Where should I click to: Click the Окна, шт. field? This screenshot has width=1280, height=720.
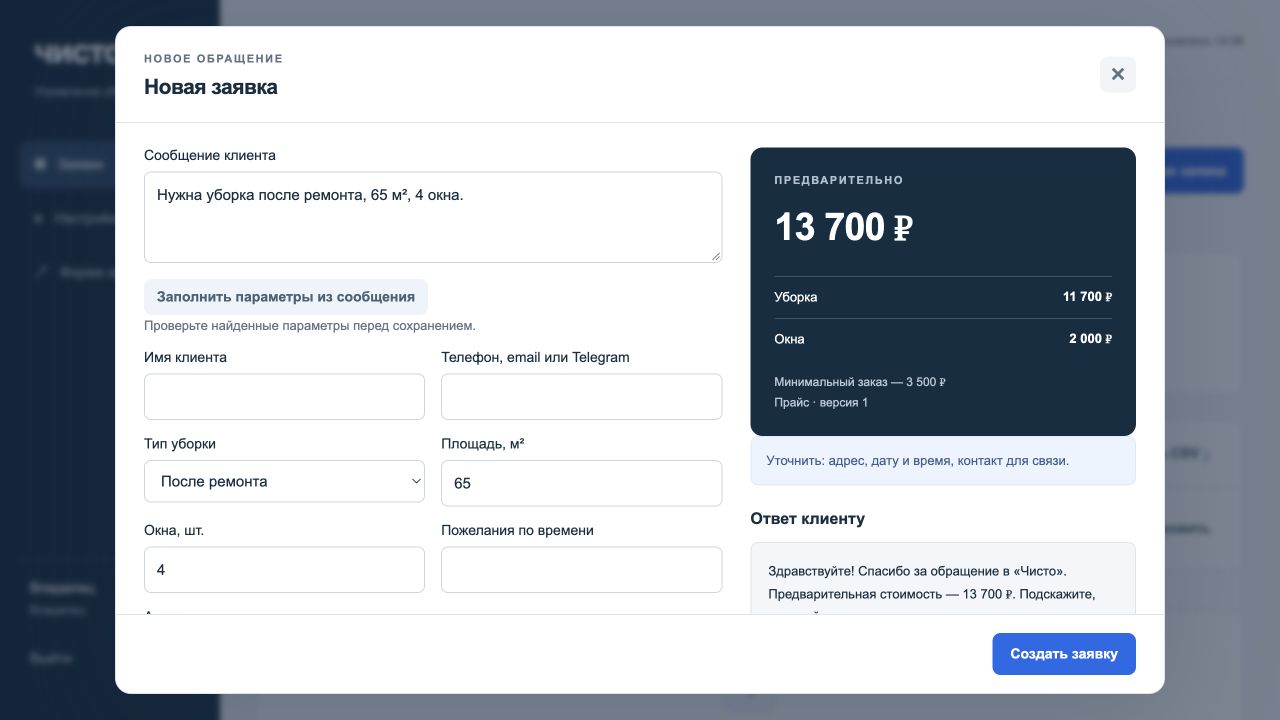tap(284, 570)
